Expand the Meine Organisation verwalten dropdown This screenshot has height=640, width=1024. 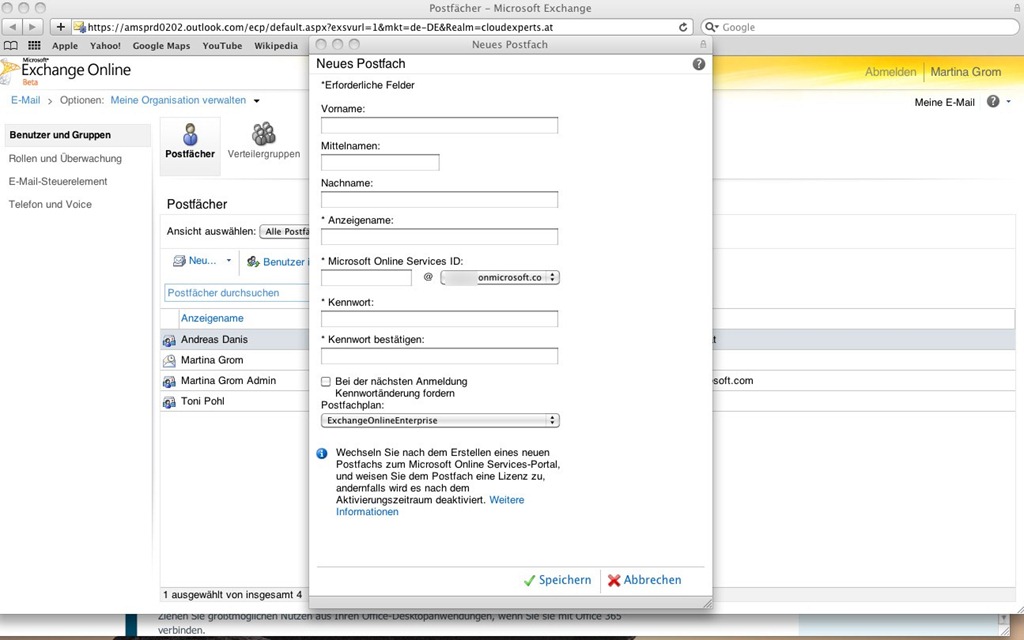pos(257,101)
